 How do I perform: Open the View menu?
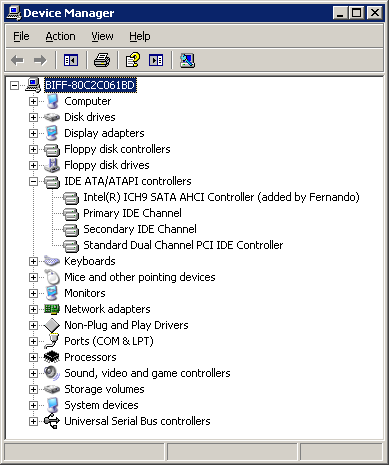[102, 36]
